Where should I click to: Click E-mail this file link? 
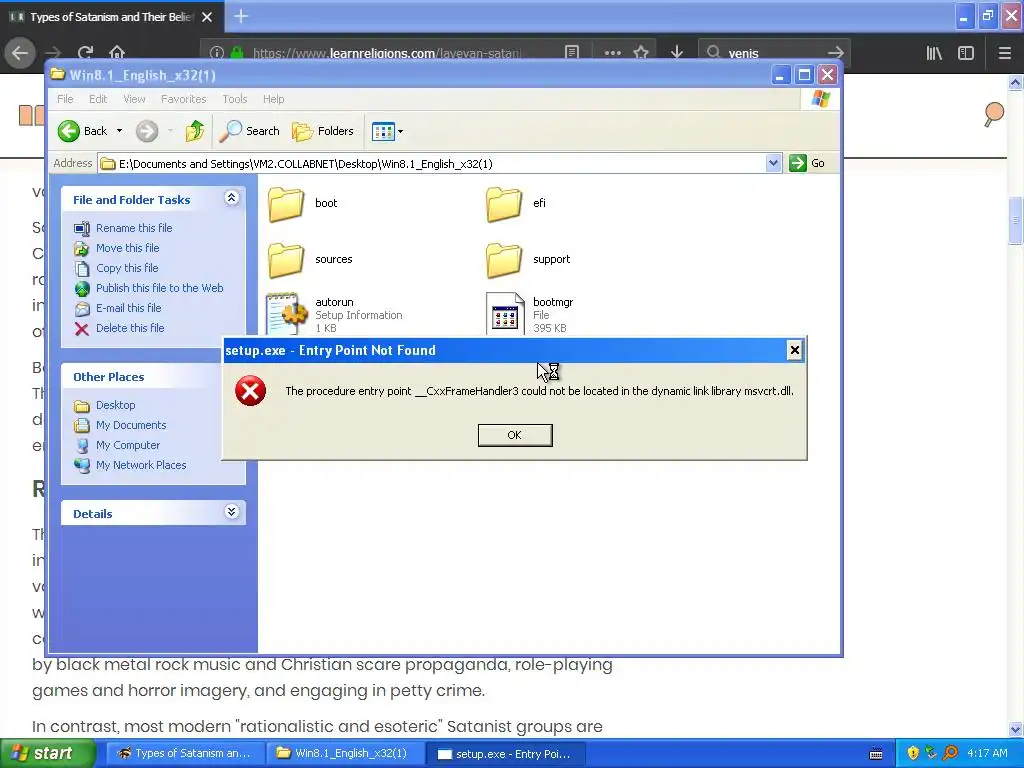(x=129, y=308)
